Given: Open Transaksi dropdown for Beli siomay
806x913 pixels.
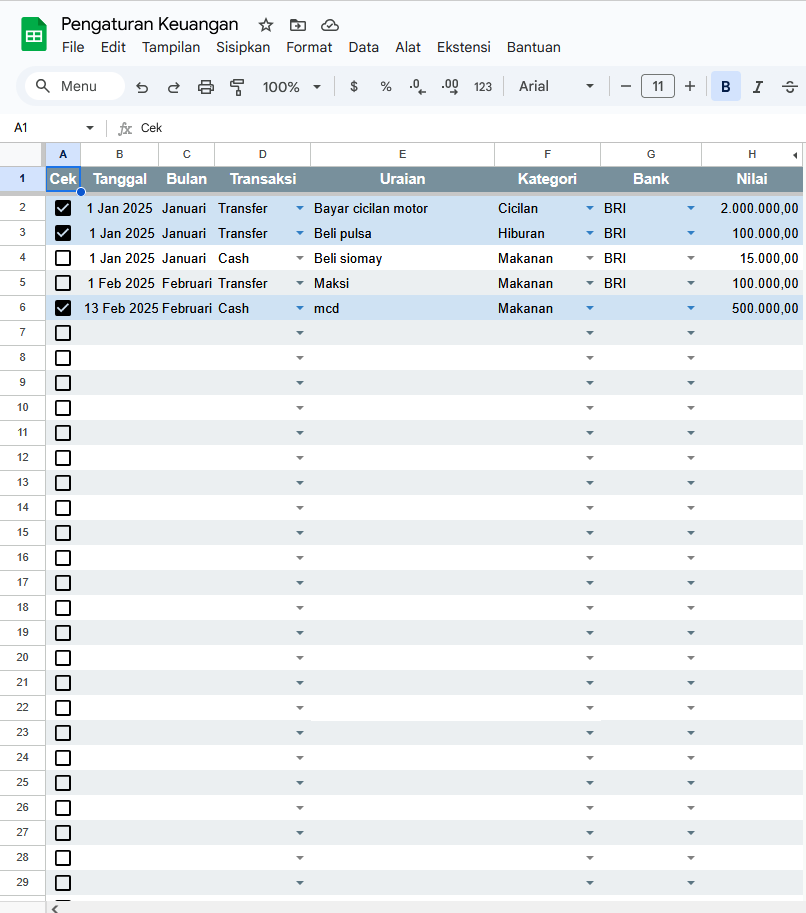Looking at the screenshot, I should point(300,258).
